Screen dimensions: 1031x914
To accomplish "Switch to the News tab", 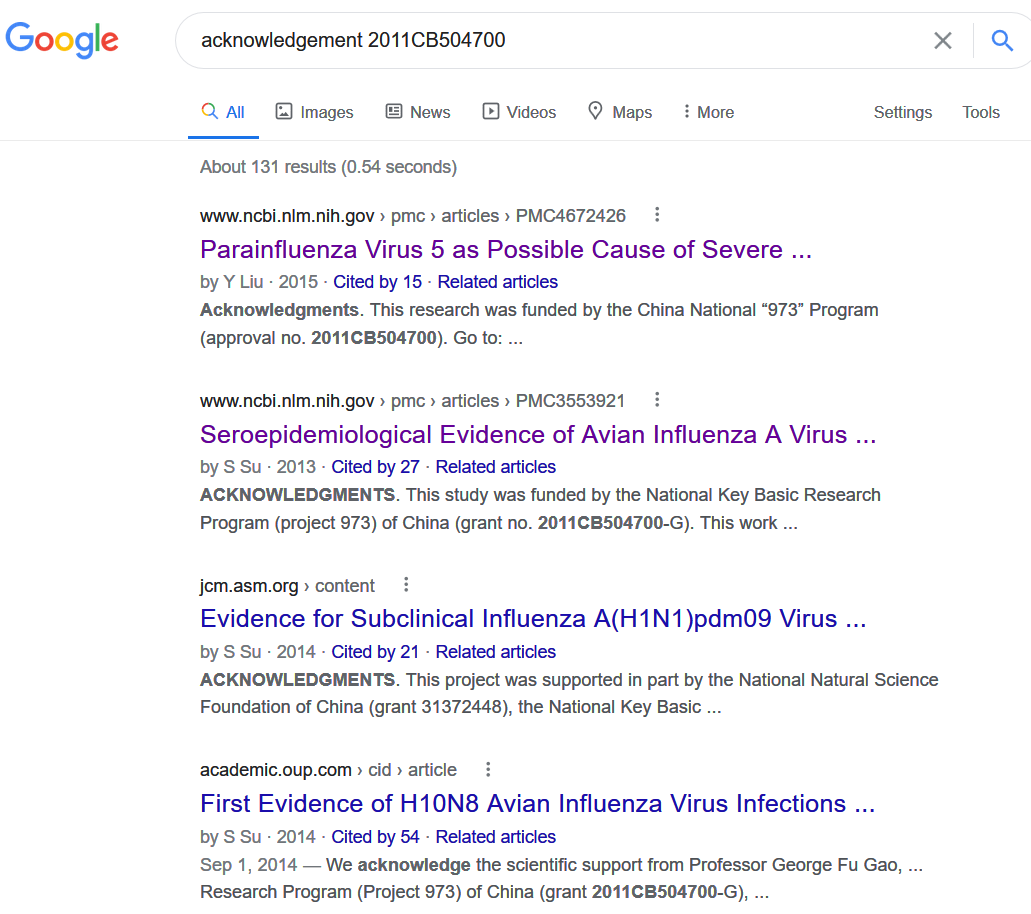I will point(418,112).
